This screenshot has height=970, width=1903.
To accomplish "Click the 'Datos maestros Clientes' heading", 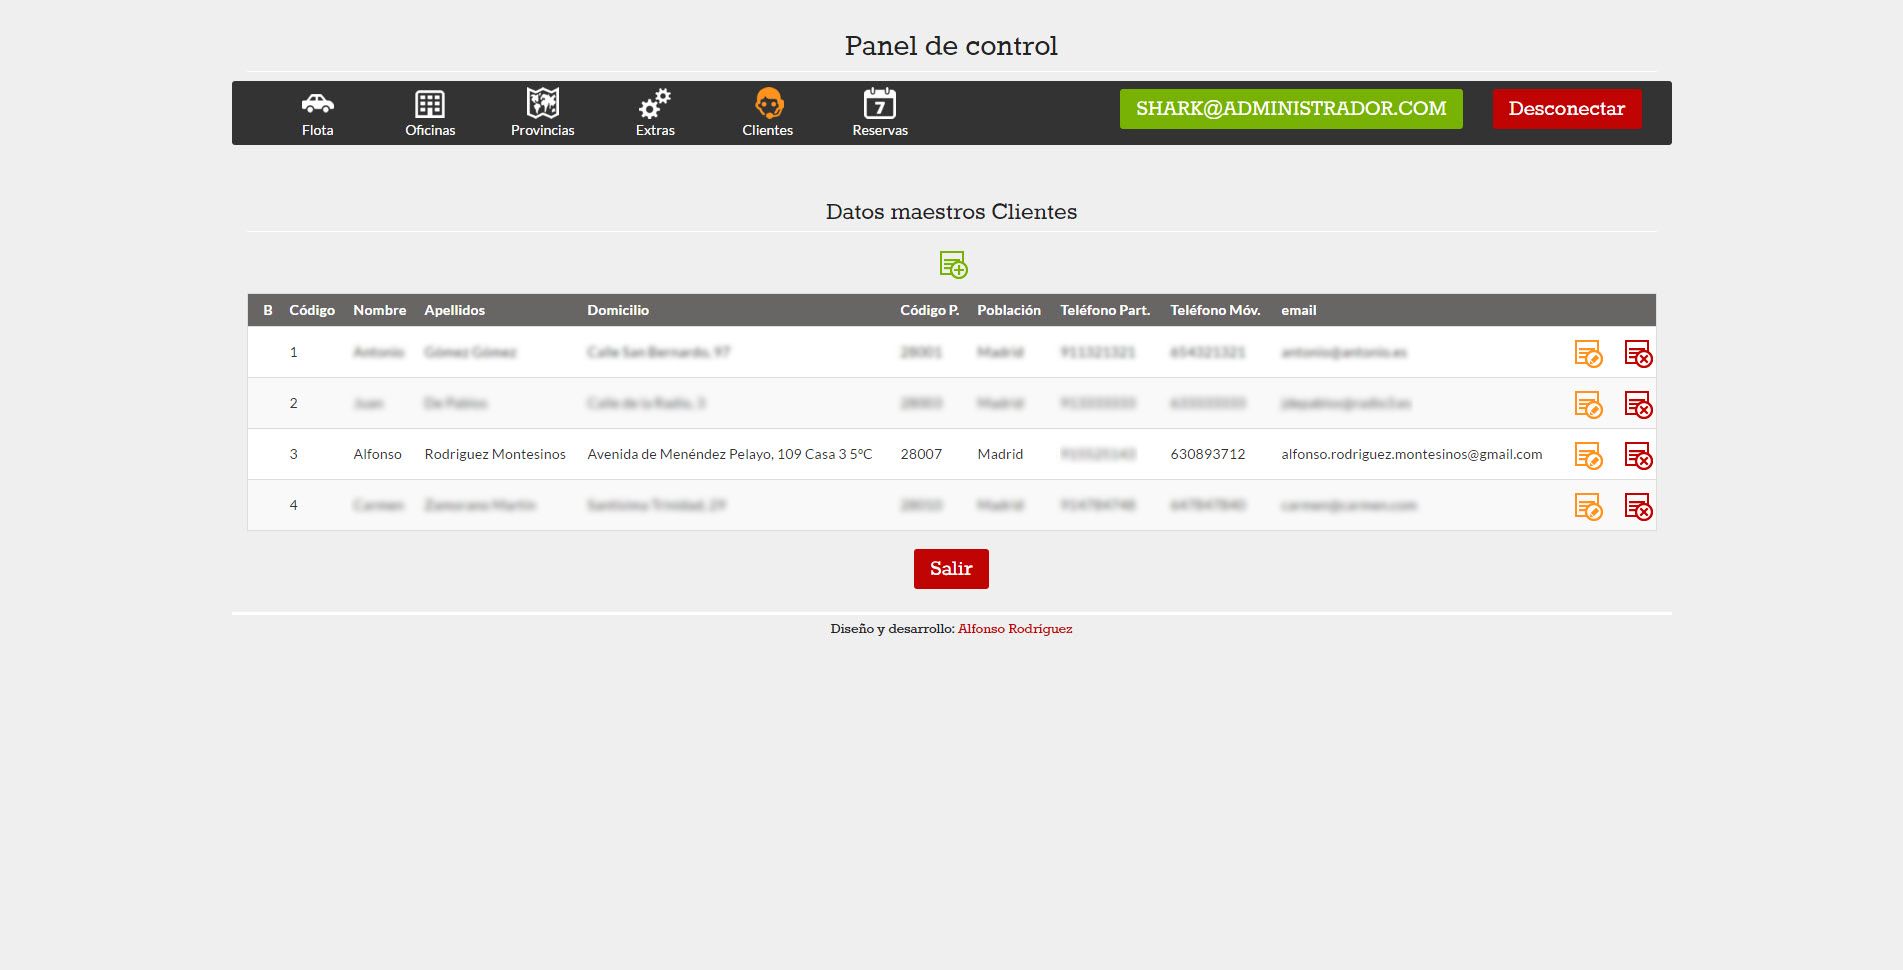I will (x=951, y=212).
